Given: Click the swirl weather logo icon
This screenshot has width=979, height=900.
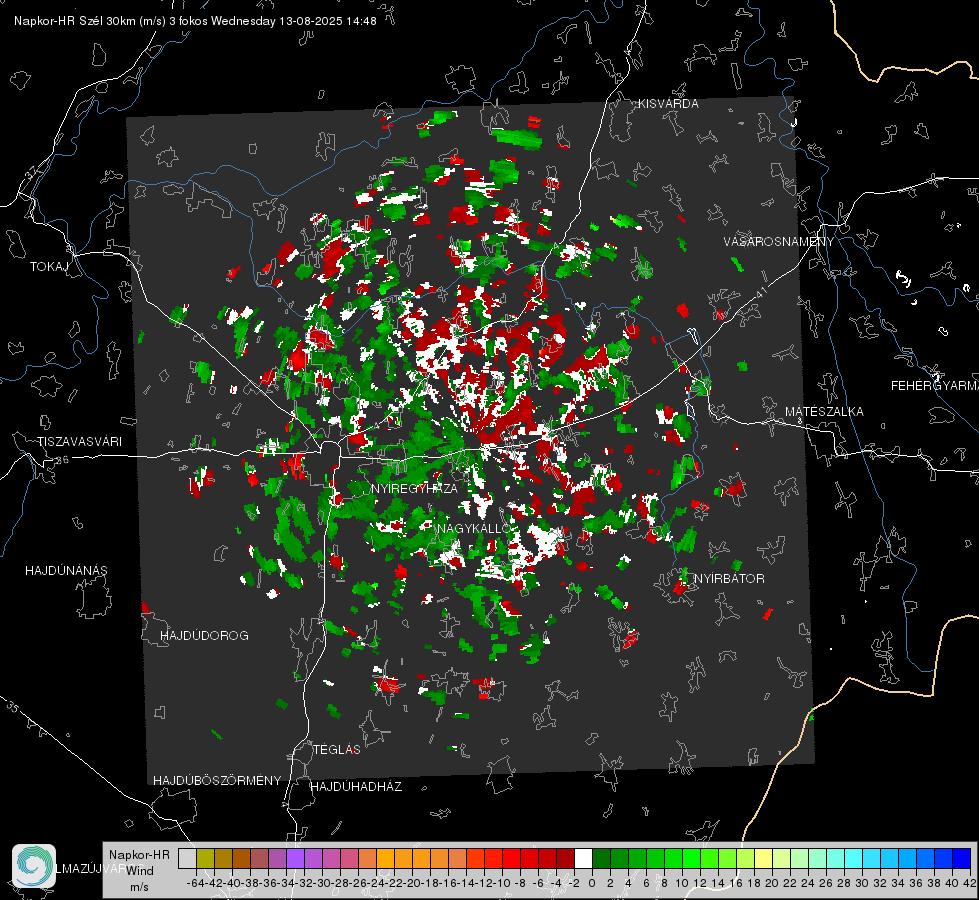Looking at the screenshot, I should [34, 866].
